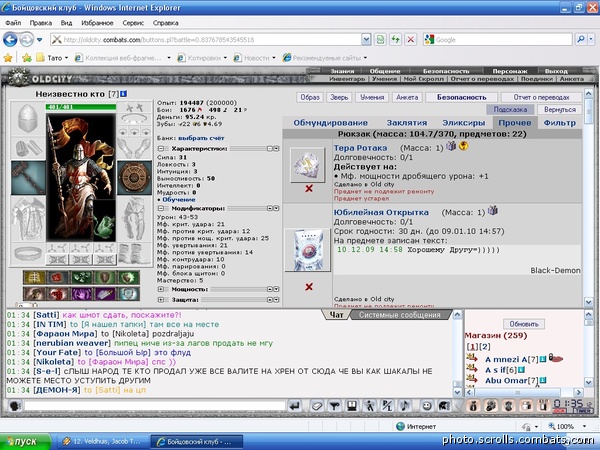This screenshot has height=450, width=600.
Task: Click the green dragon pet icon
Action: [x=104, y=227]
